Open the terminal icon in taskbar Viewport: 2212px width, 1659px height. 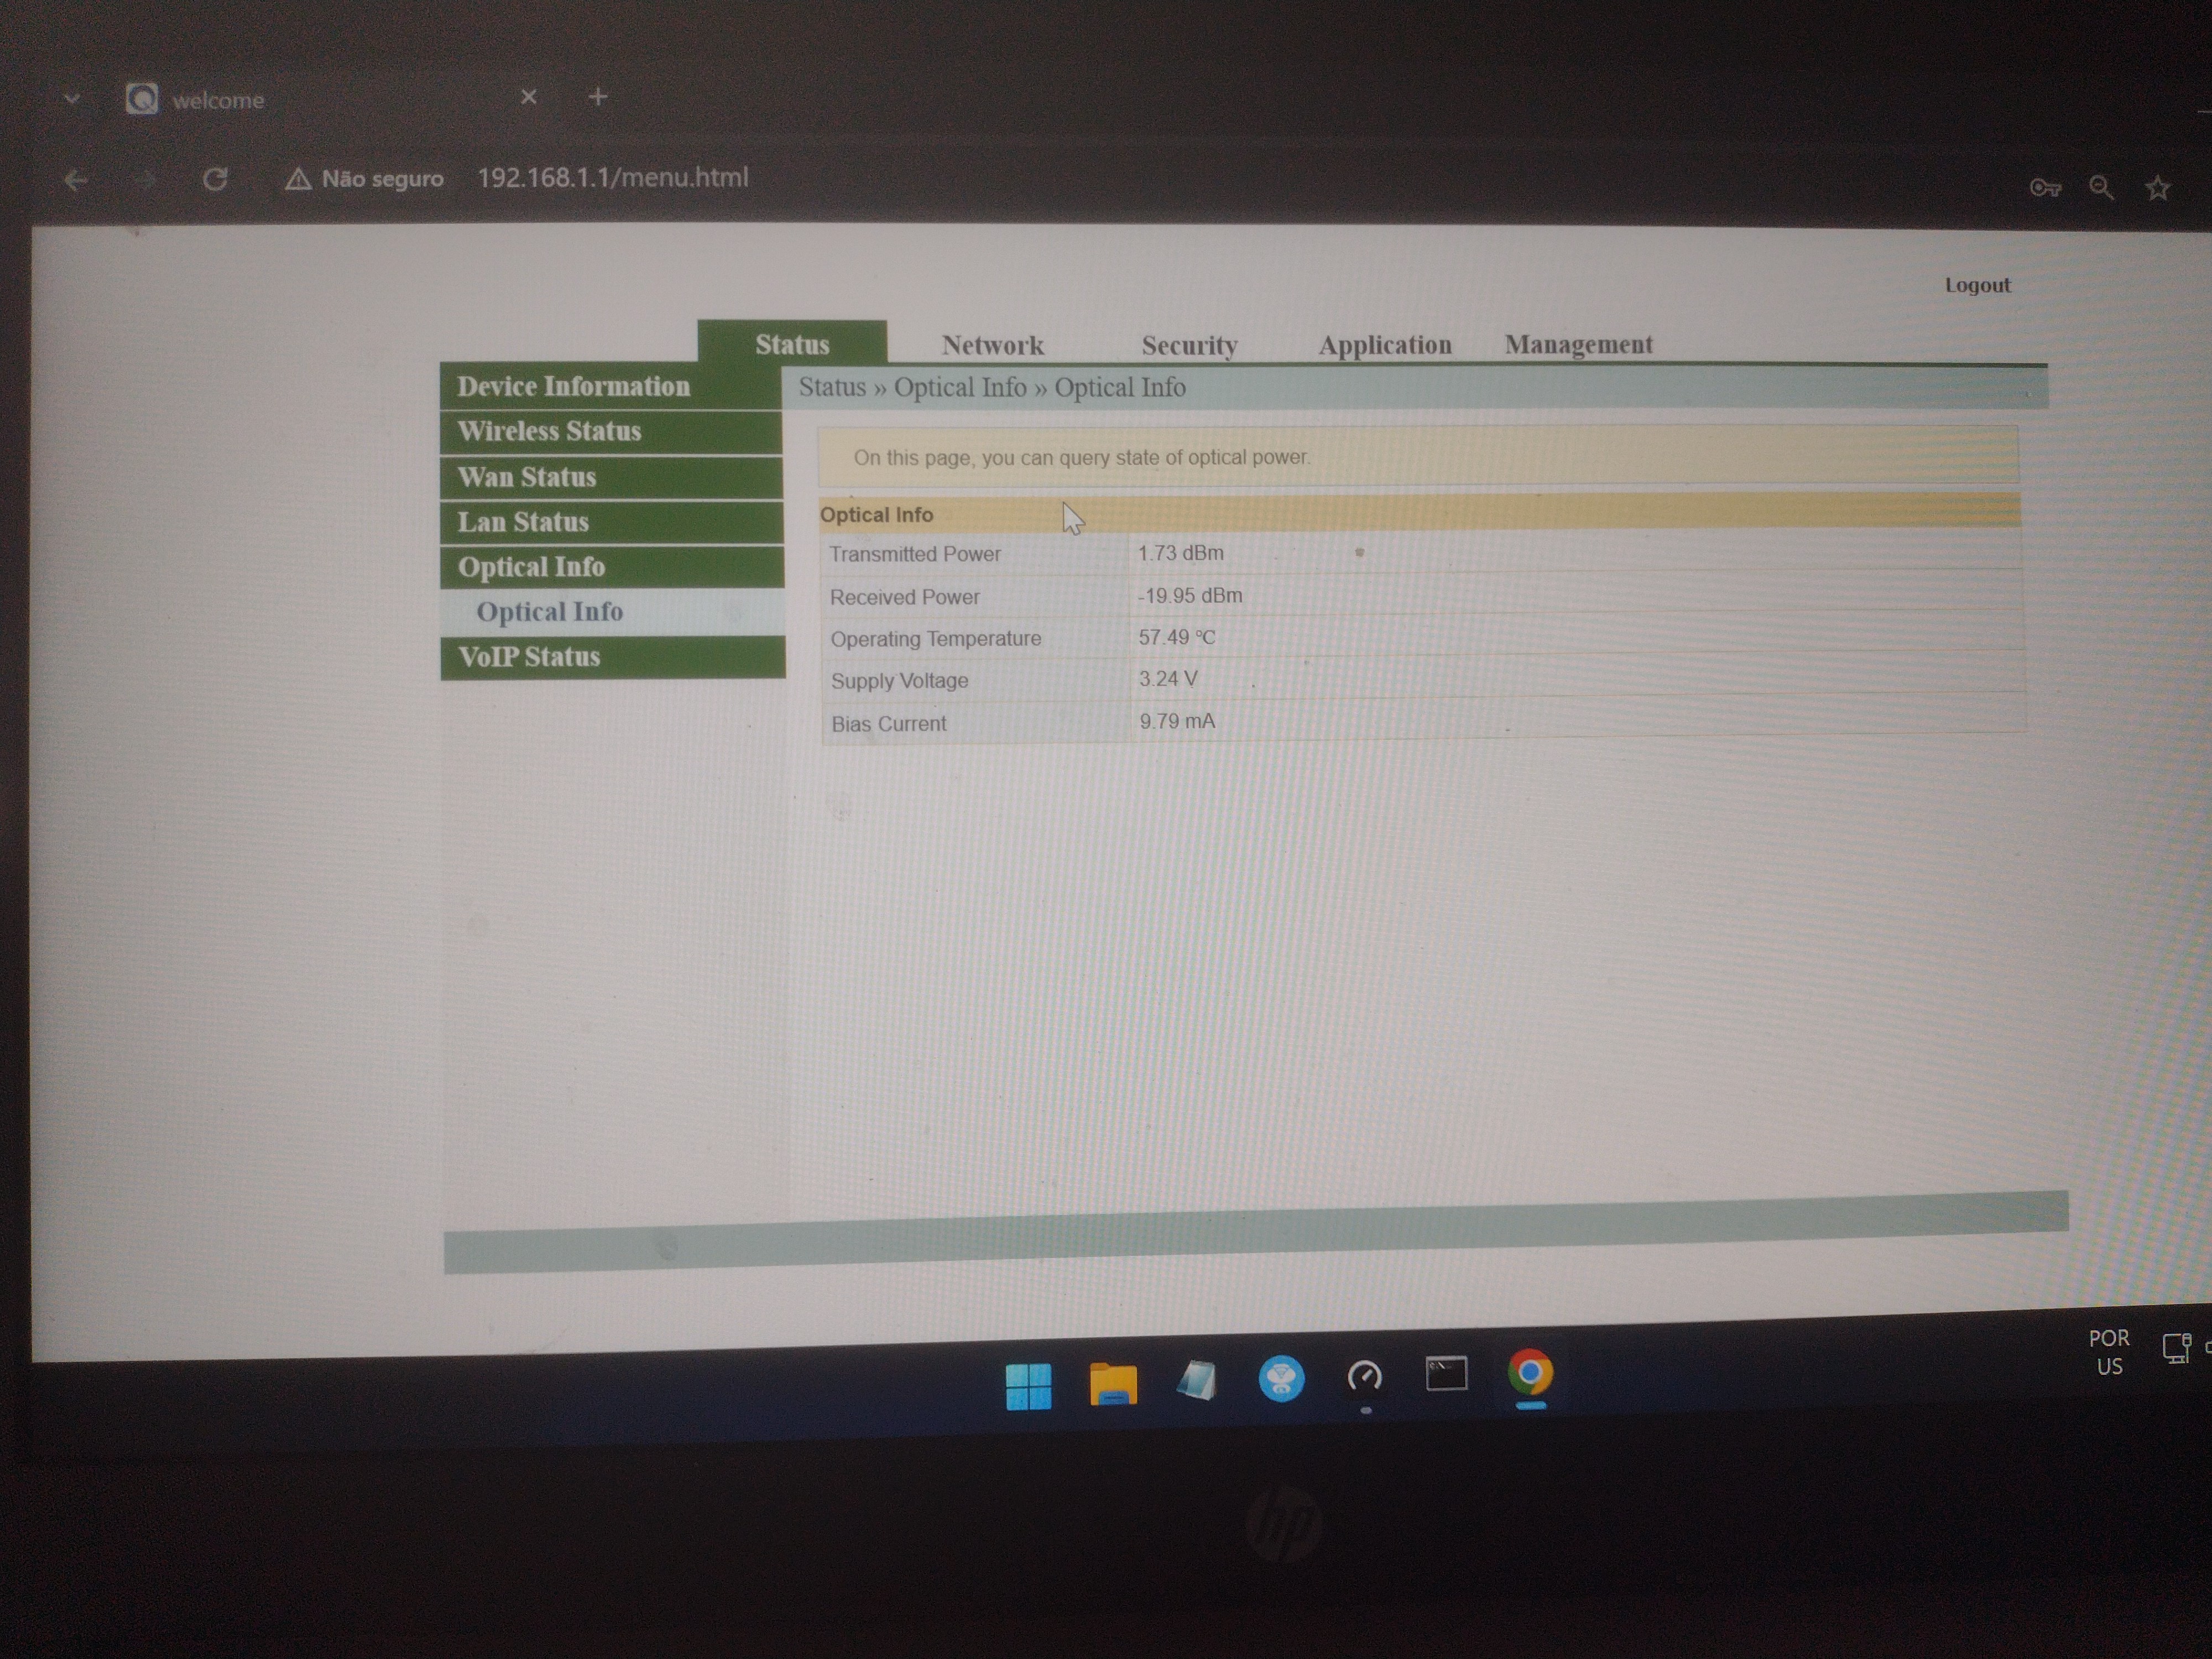(x=1446, y=1374)
